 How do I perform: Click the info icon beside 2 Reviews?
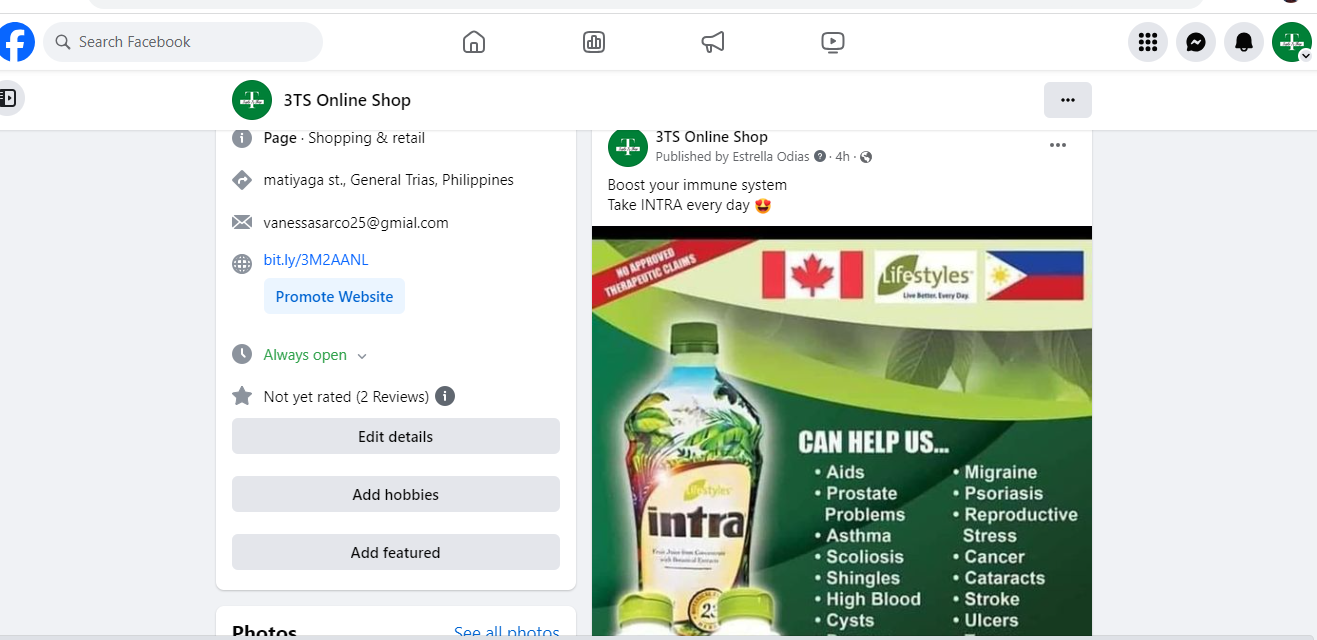(445, 396)
